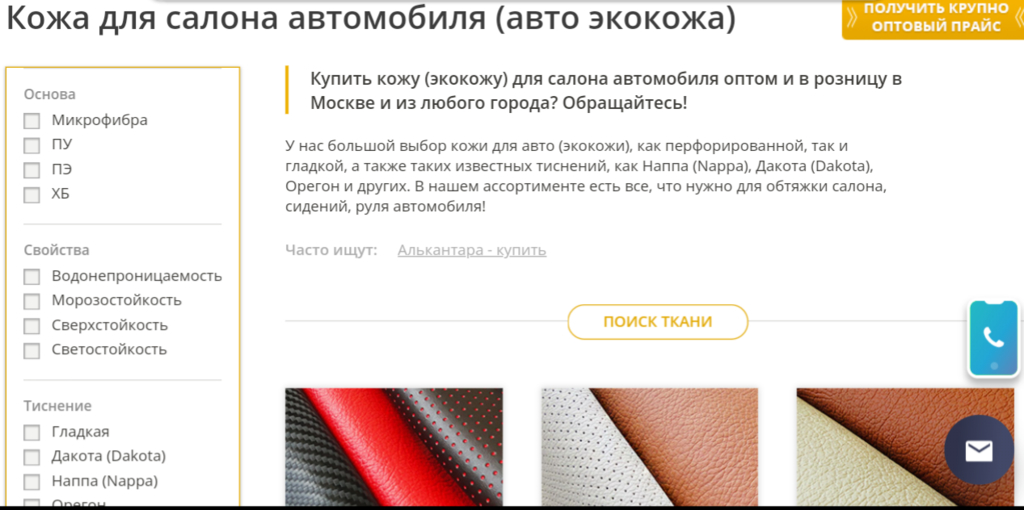Screen dimensions: 1024x510
Task: Check the Дакота (Dakota) checkbox
Action: [32, 456]
